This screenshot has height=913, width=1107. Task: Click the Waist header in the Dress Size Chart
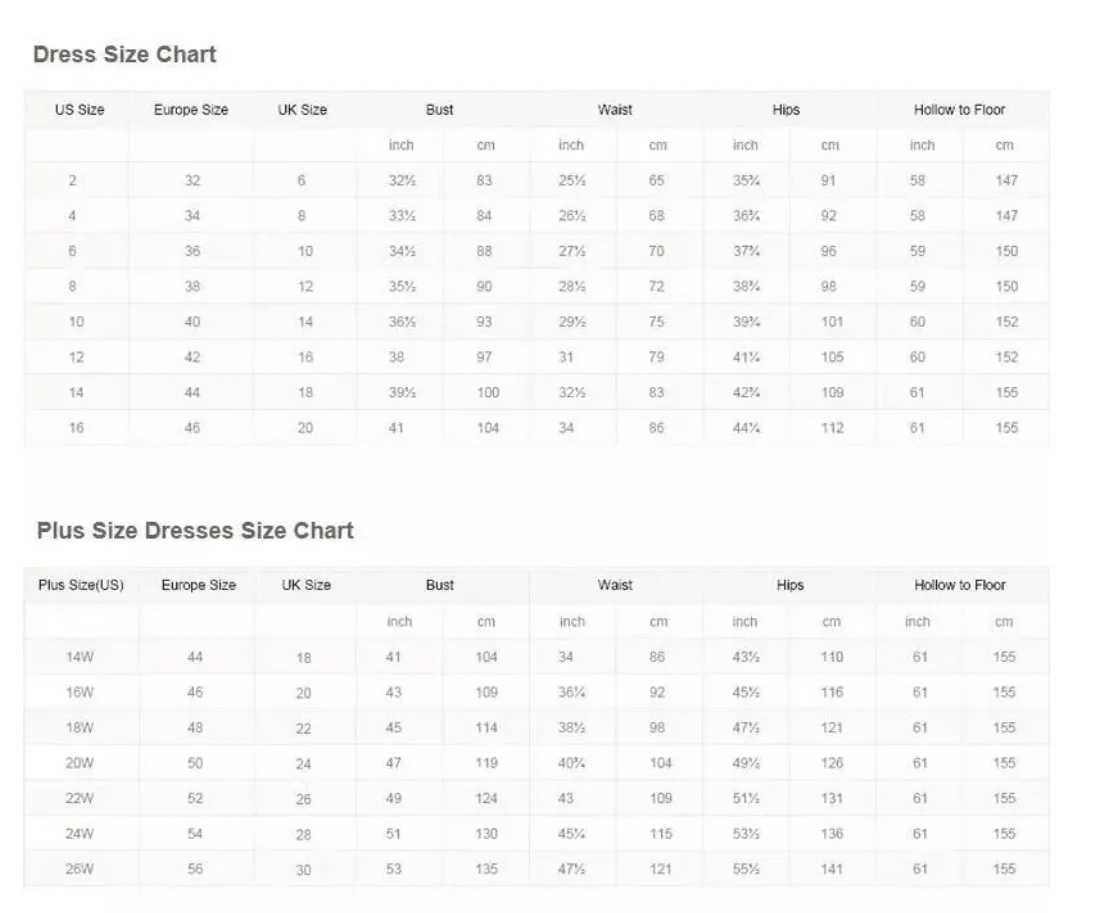pyautogui.click(x=615, y=109)
